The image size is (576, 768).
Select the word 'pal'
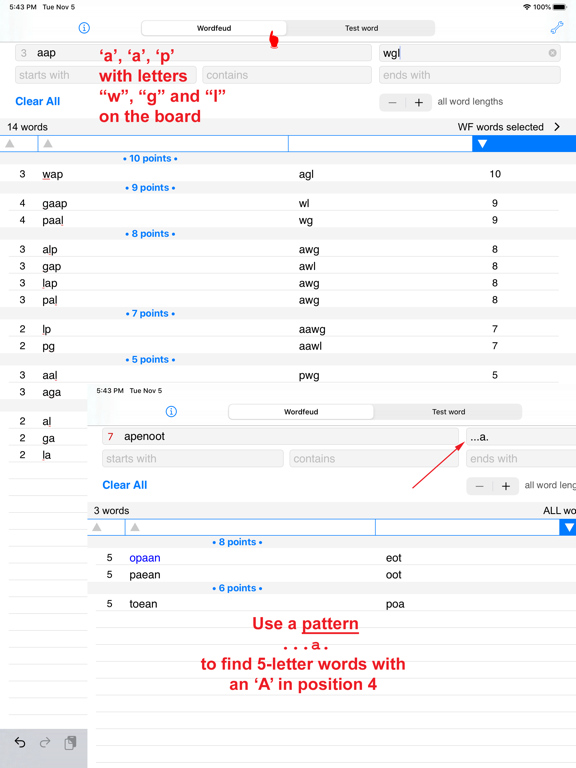tap(49, 300)
